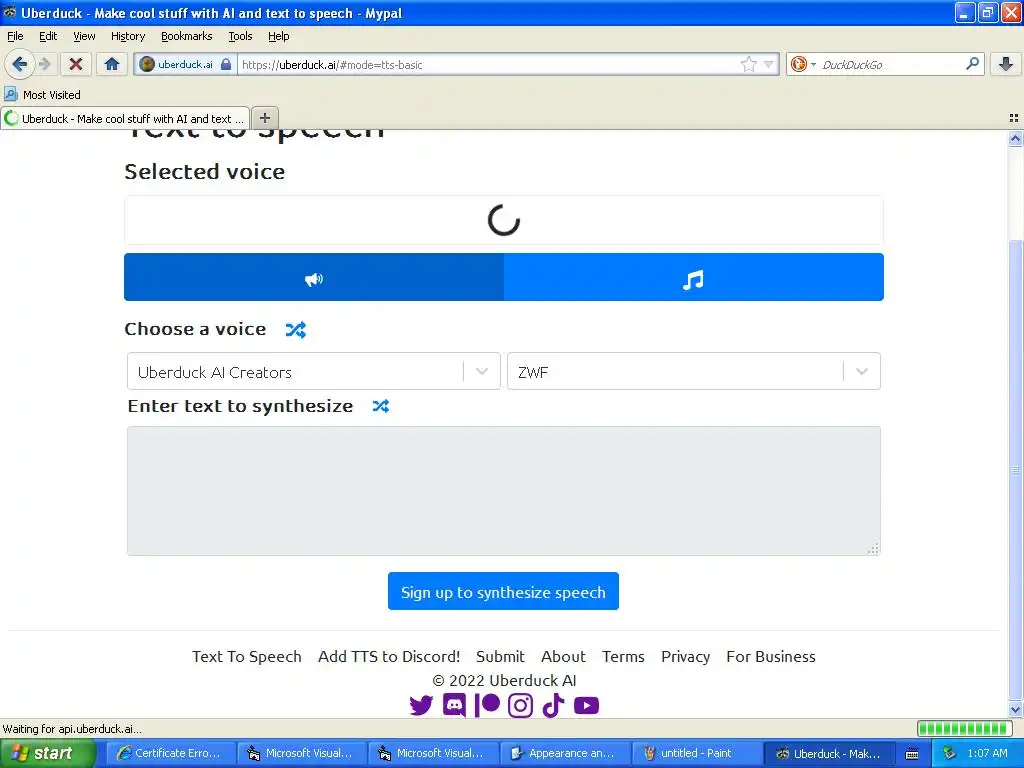
Task: Open a new tab with the plus button
Action: pyautogui.click(x=264, y=118)
